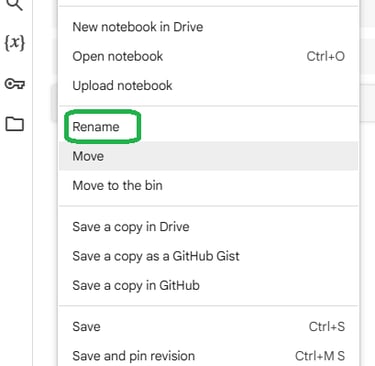This screenshot has height=366, width=375.
Task: Choose Open notebook menu entry
Action: 208,56
